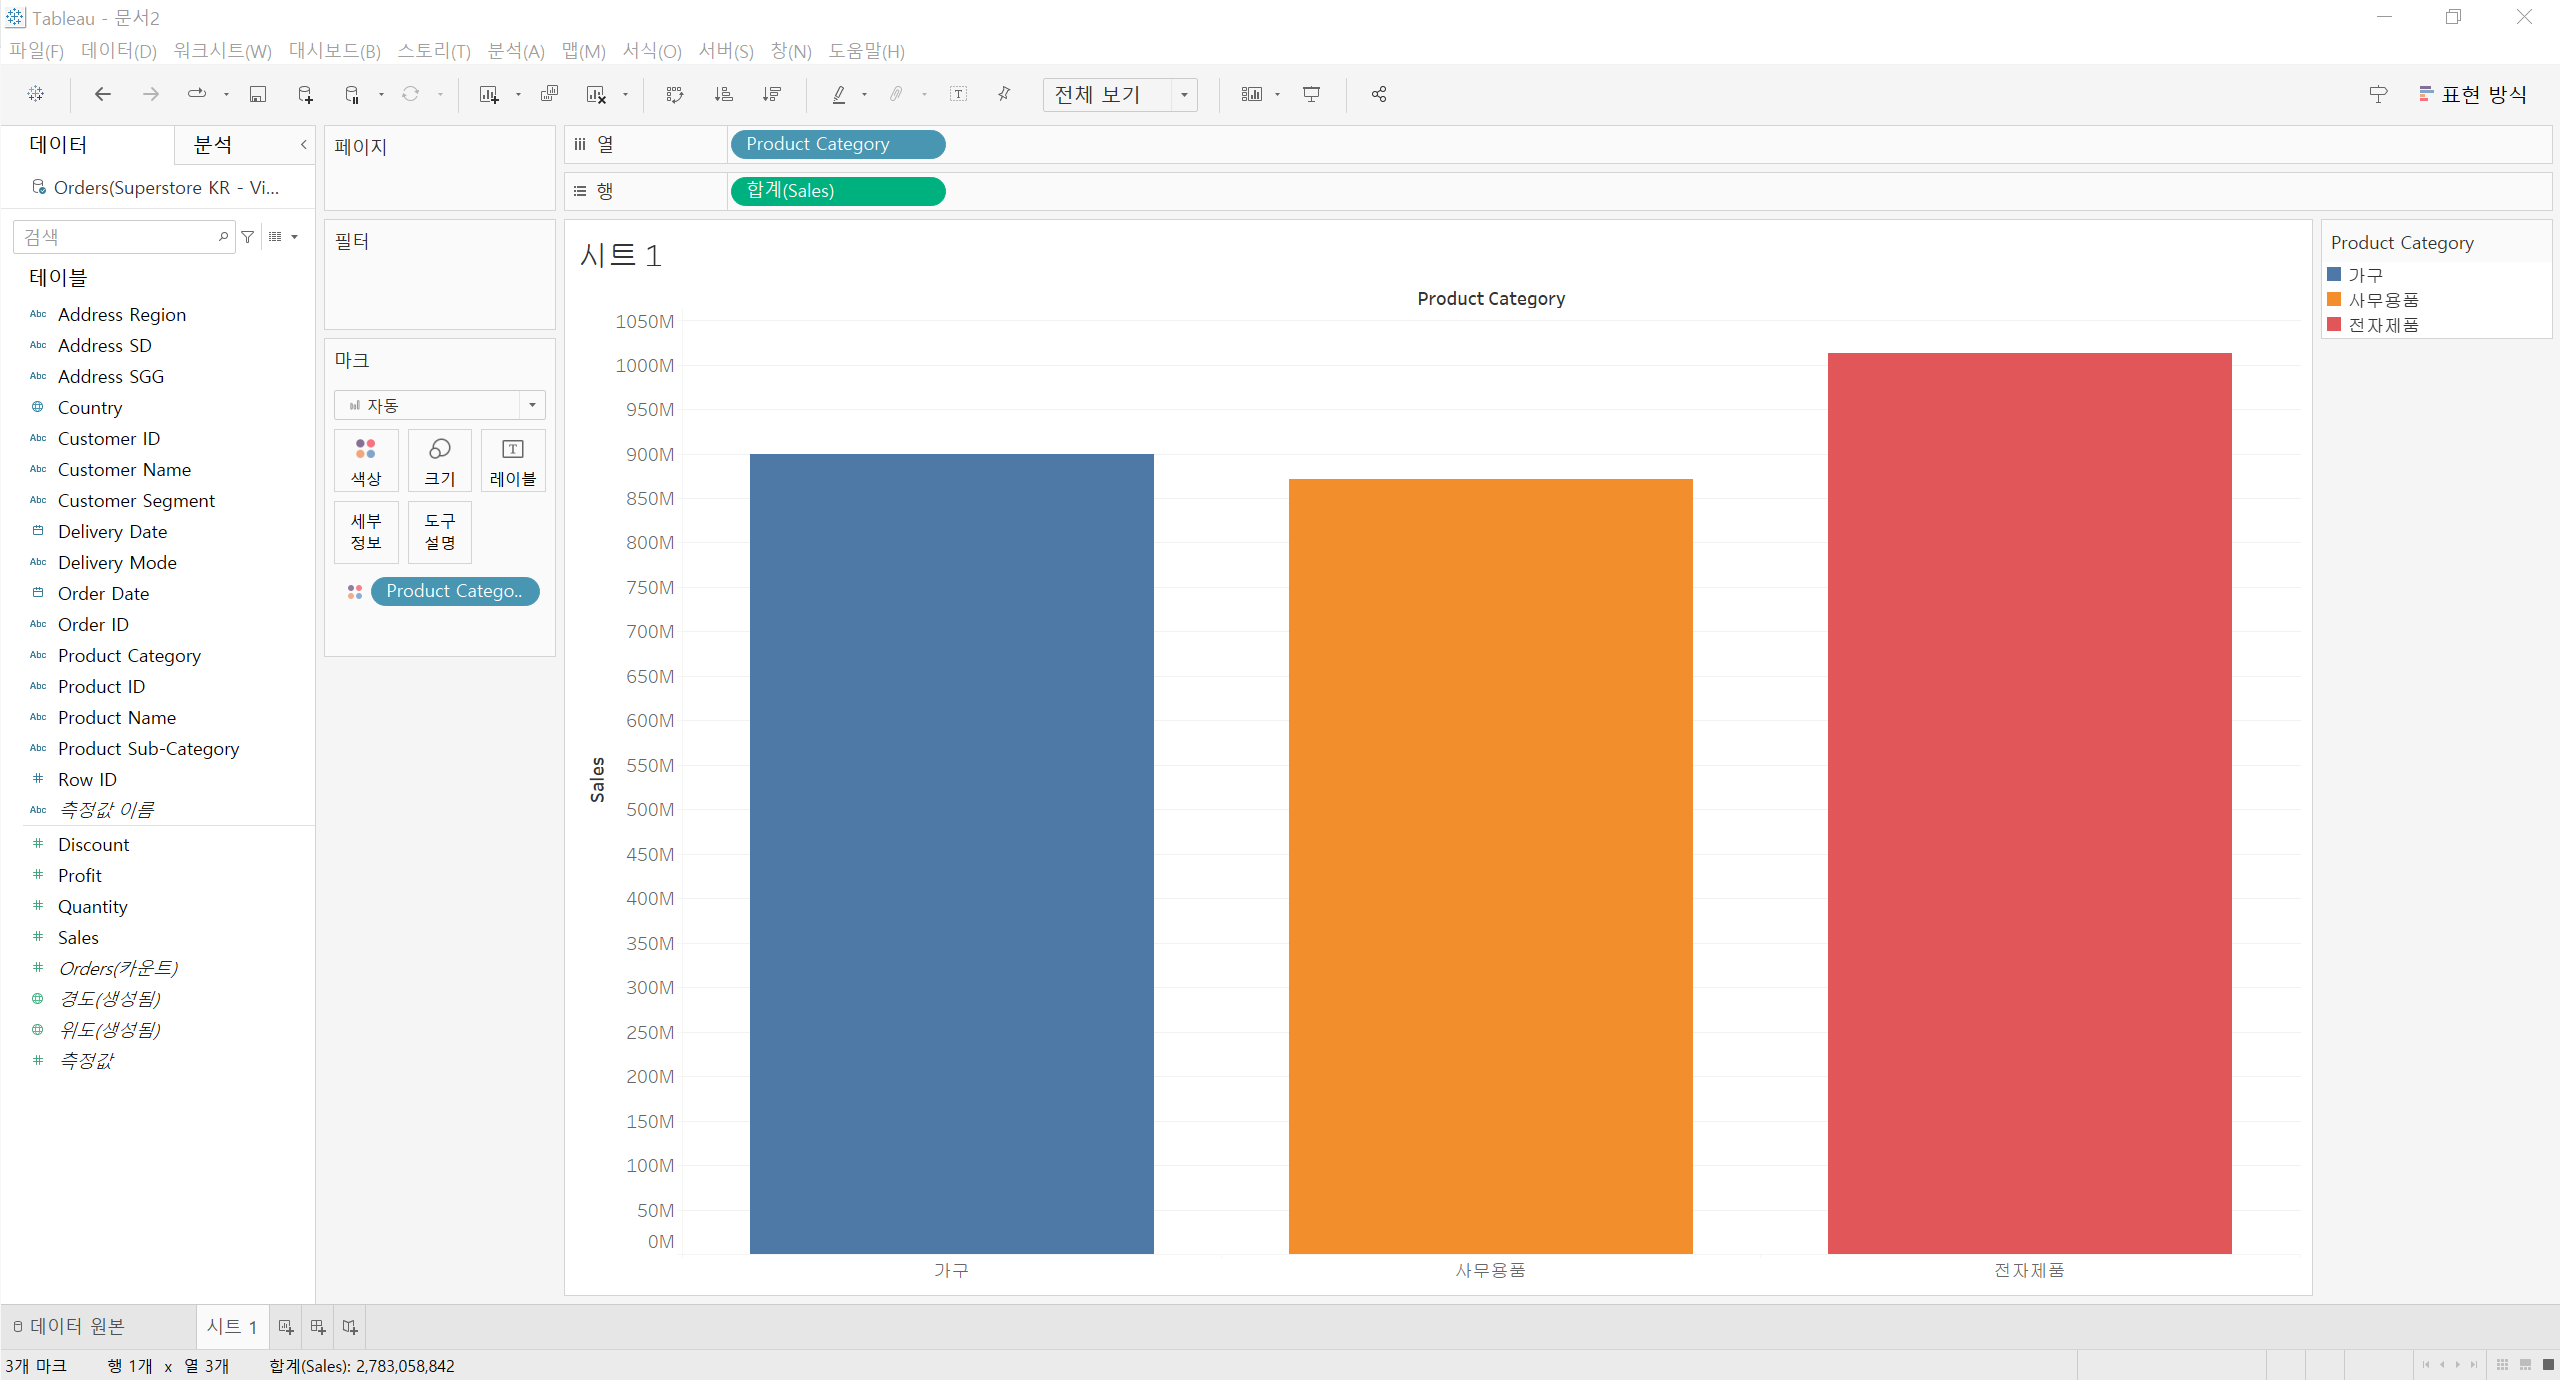Click the 사무용품 orange legend swatch
Screen dimensions: 2560x1380
[2334, 299]
